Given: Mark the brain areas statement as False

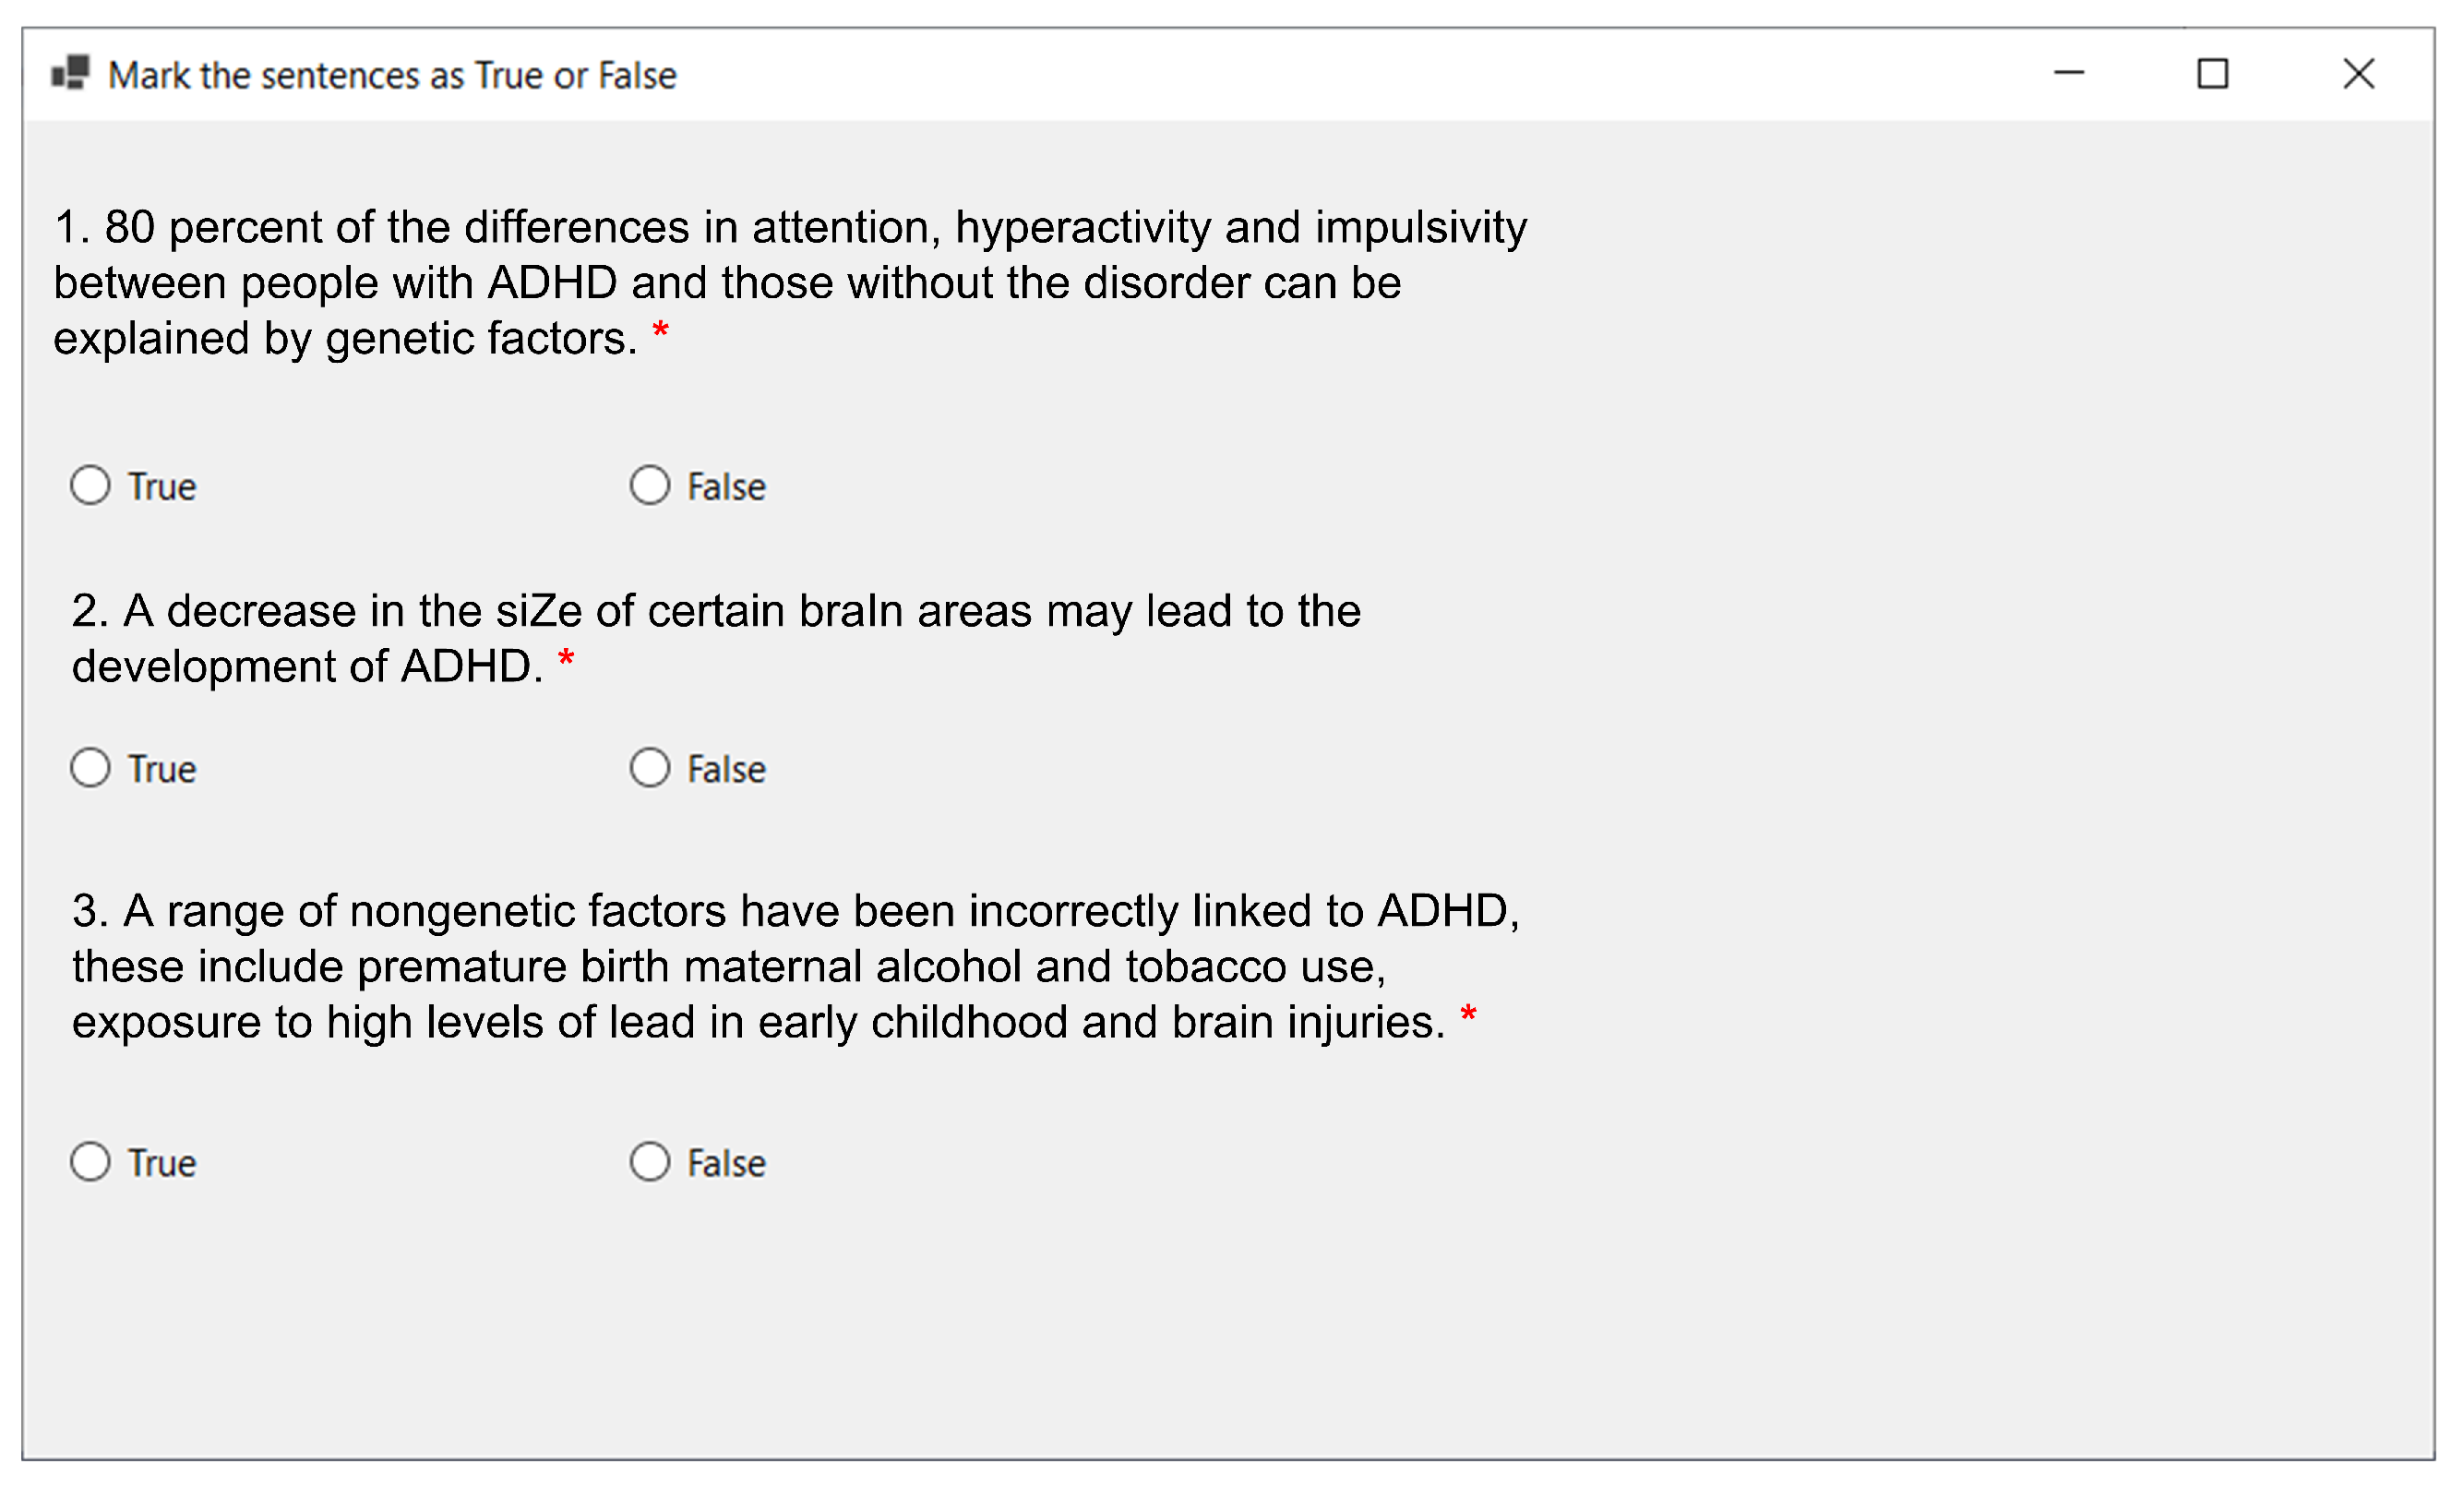Looking at the screenshot, I should coord(650,768).
